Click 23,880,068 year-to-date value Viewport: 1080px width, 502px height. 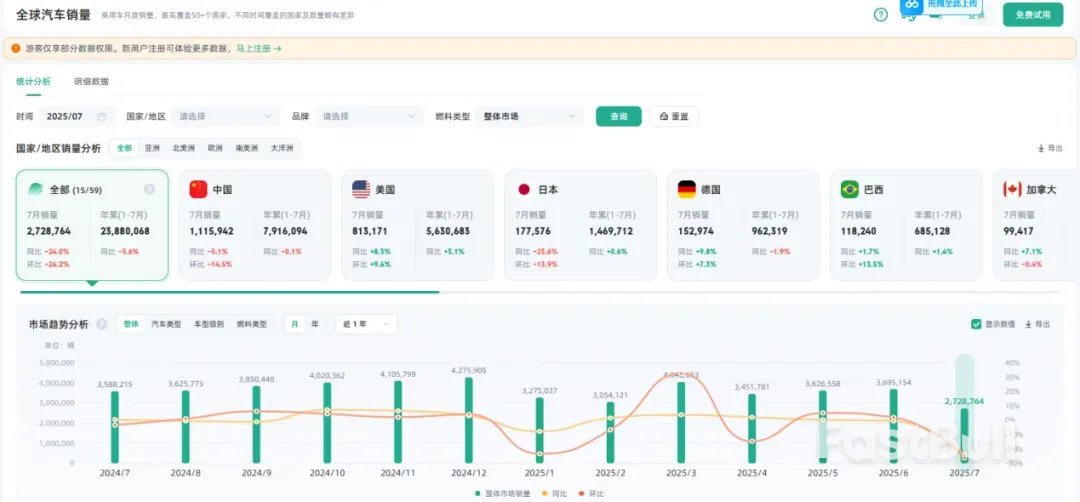pos(124,231)
